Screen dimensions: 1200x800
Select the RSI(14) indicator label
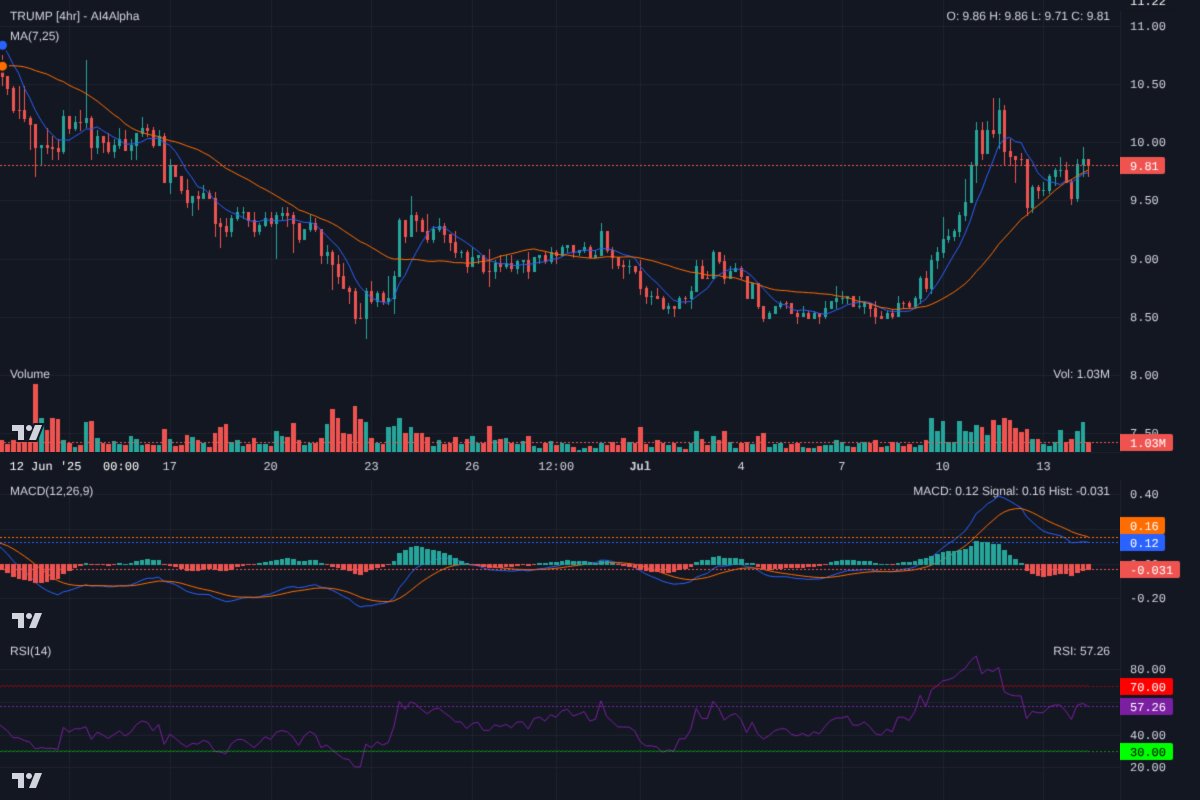[x=30, y=651]
